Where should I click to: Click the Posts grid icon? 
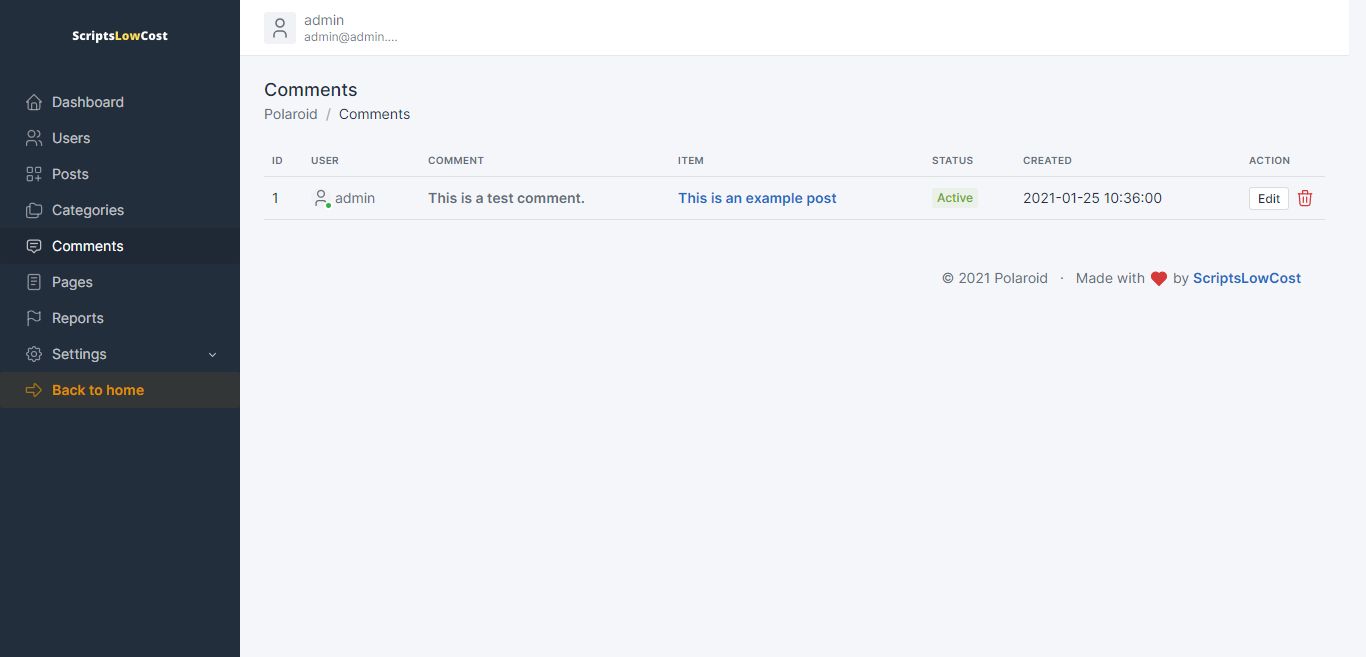34,174
